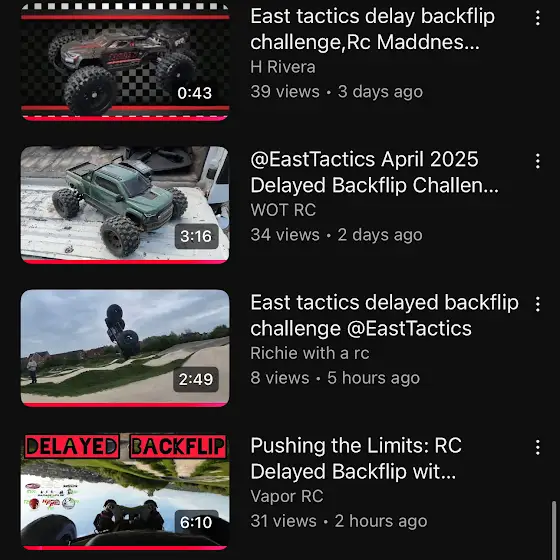Open the DELAYED BACKFLIP thumbnail video
The image size is (560, 560).
(125, 491)
